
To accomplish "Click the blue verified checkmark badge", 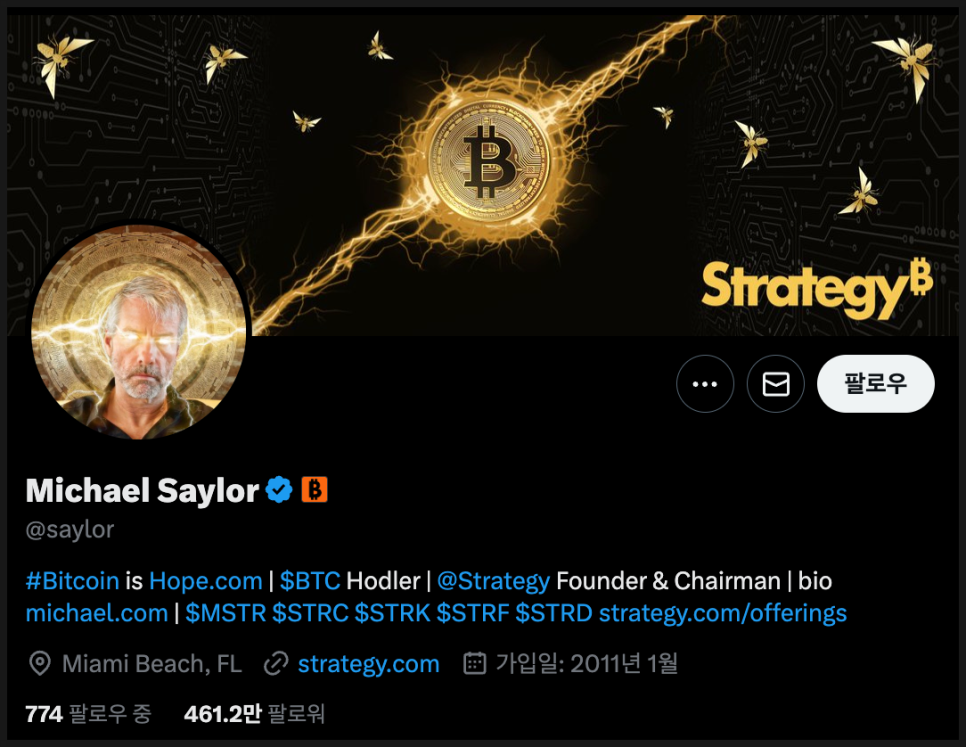I will click(x=279, y=490).
